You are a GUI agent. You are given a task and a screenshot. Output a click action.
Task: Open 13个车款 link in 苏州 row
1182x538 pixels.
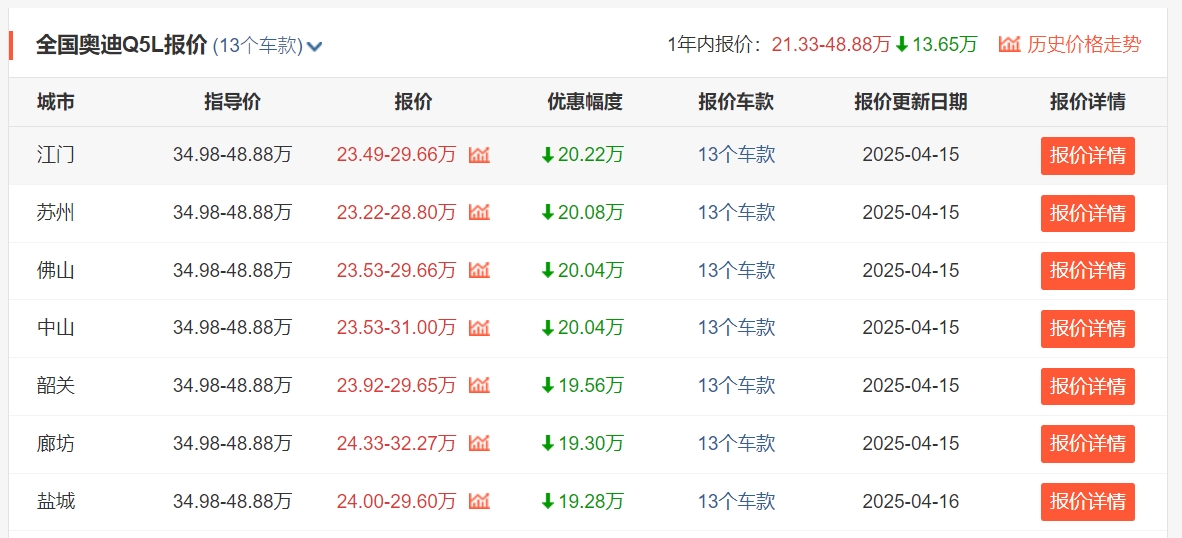[736, 213]
